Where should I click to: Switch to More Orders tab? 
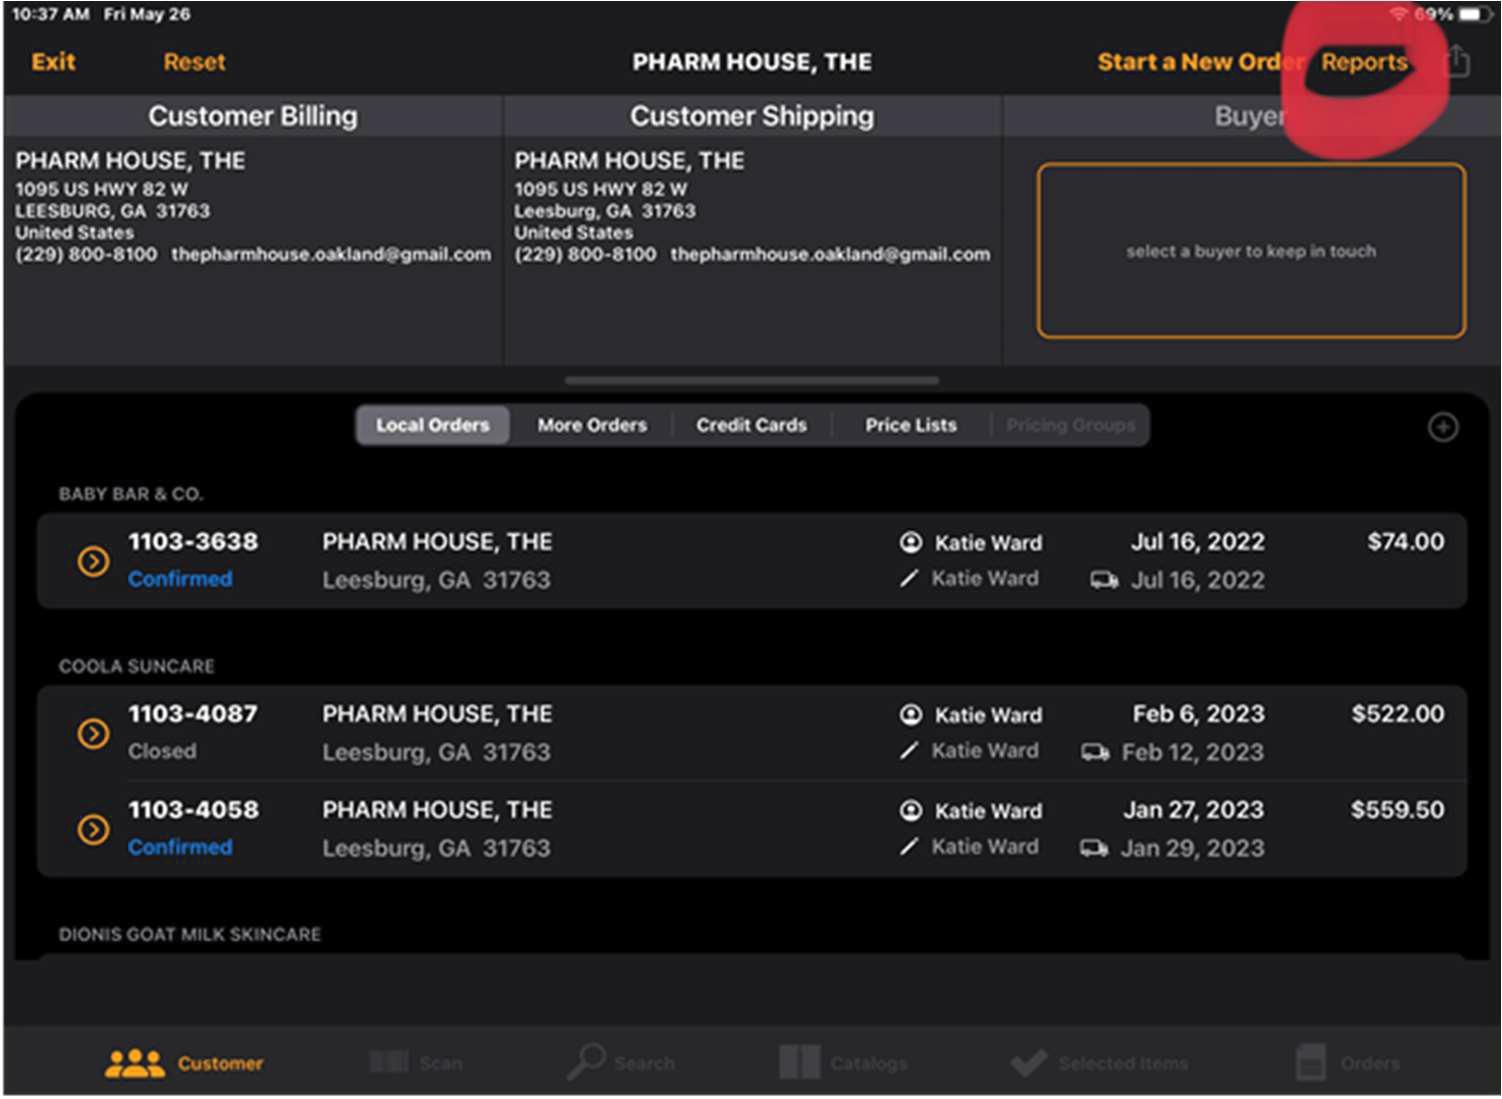(592, 425)
